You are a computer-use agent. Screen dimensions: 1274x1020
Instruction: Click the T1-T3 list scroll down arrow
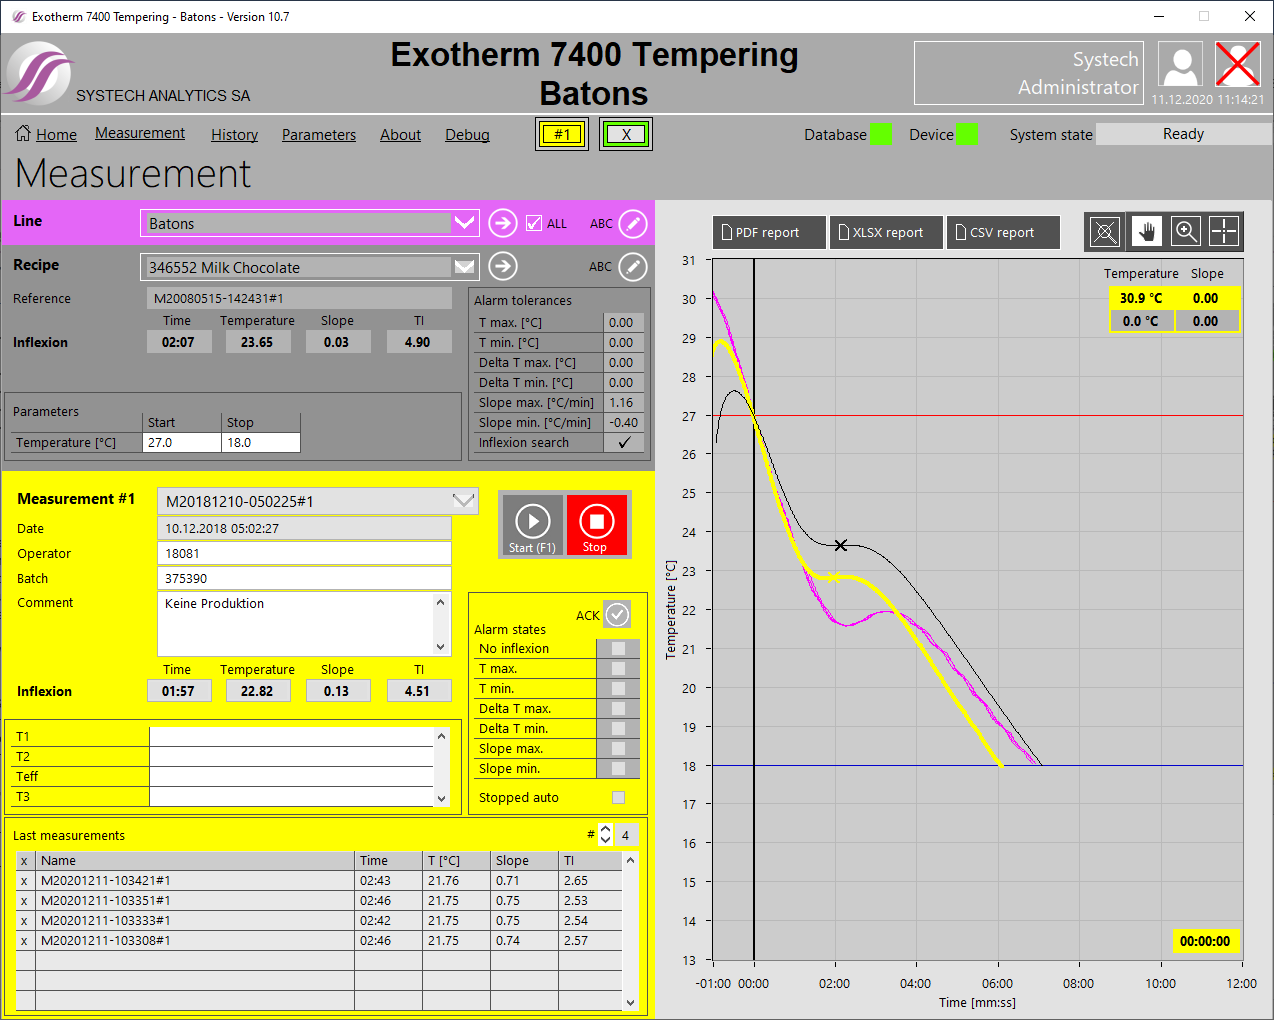tap(441, 798)
